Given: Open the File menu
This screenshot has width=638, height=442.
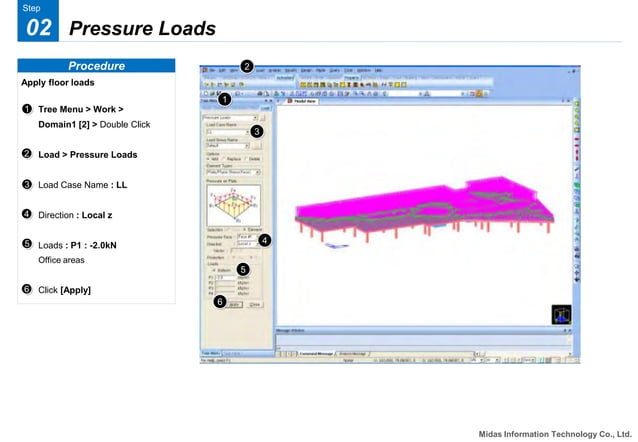Looking at the screenshot, I should click(x=212, y=70).
